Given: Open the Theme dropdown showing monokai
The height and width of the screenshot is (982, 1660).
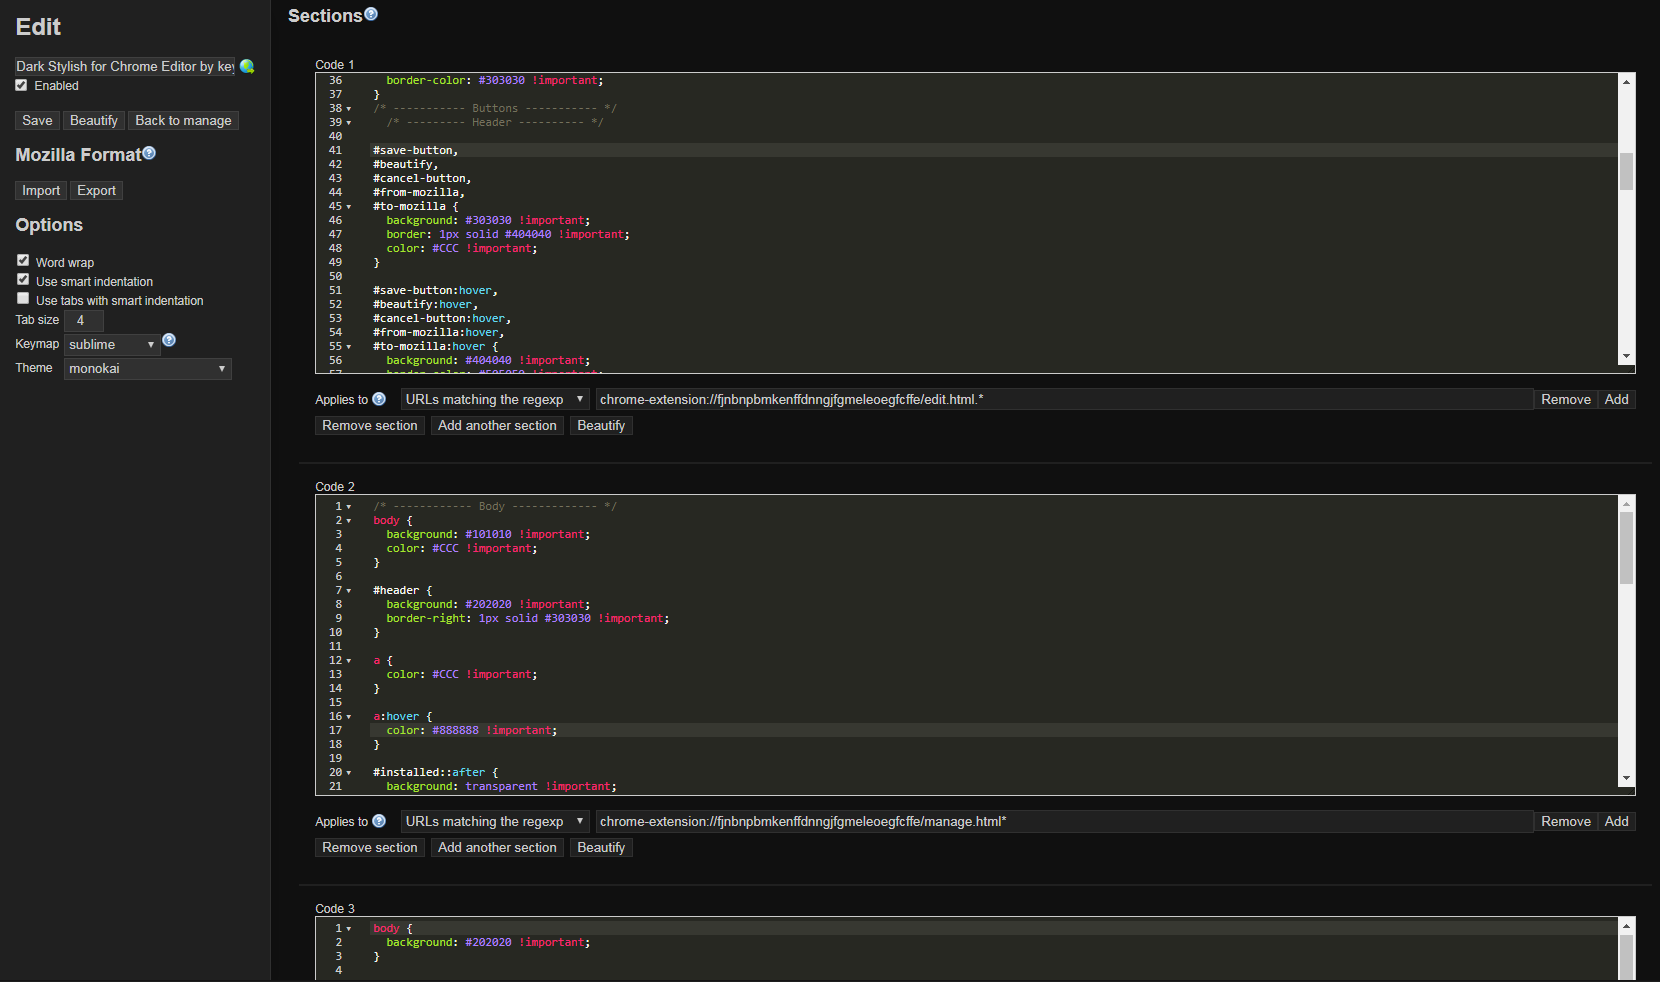Looking at the screenshot, I should click(x=147, y=368).
